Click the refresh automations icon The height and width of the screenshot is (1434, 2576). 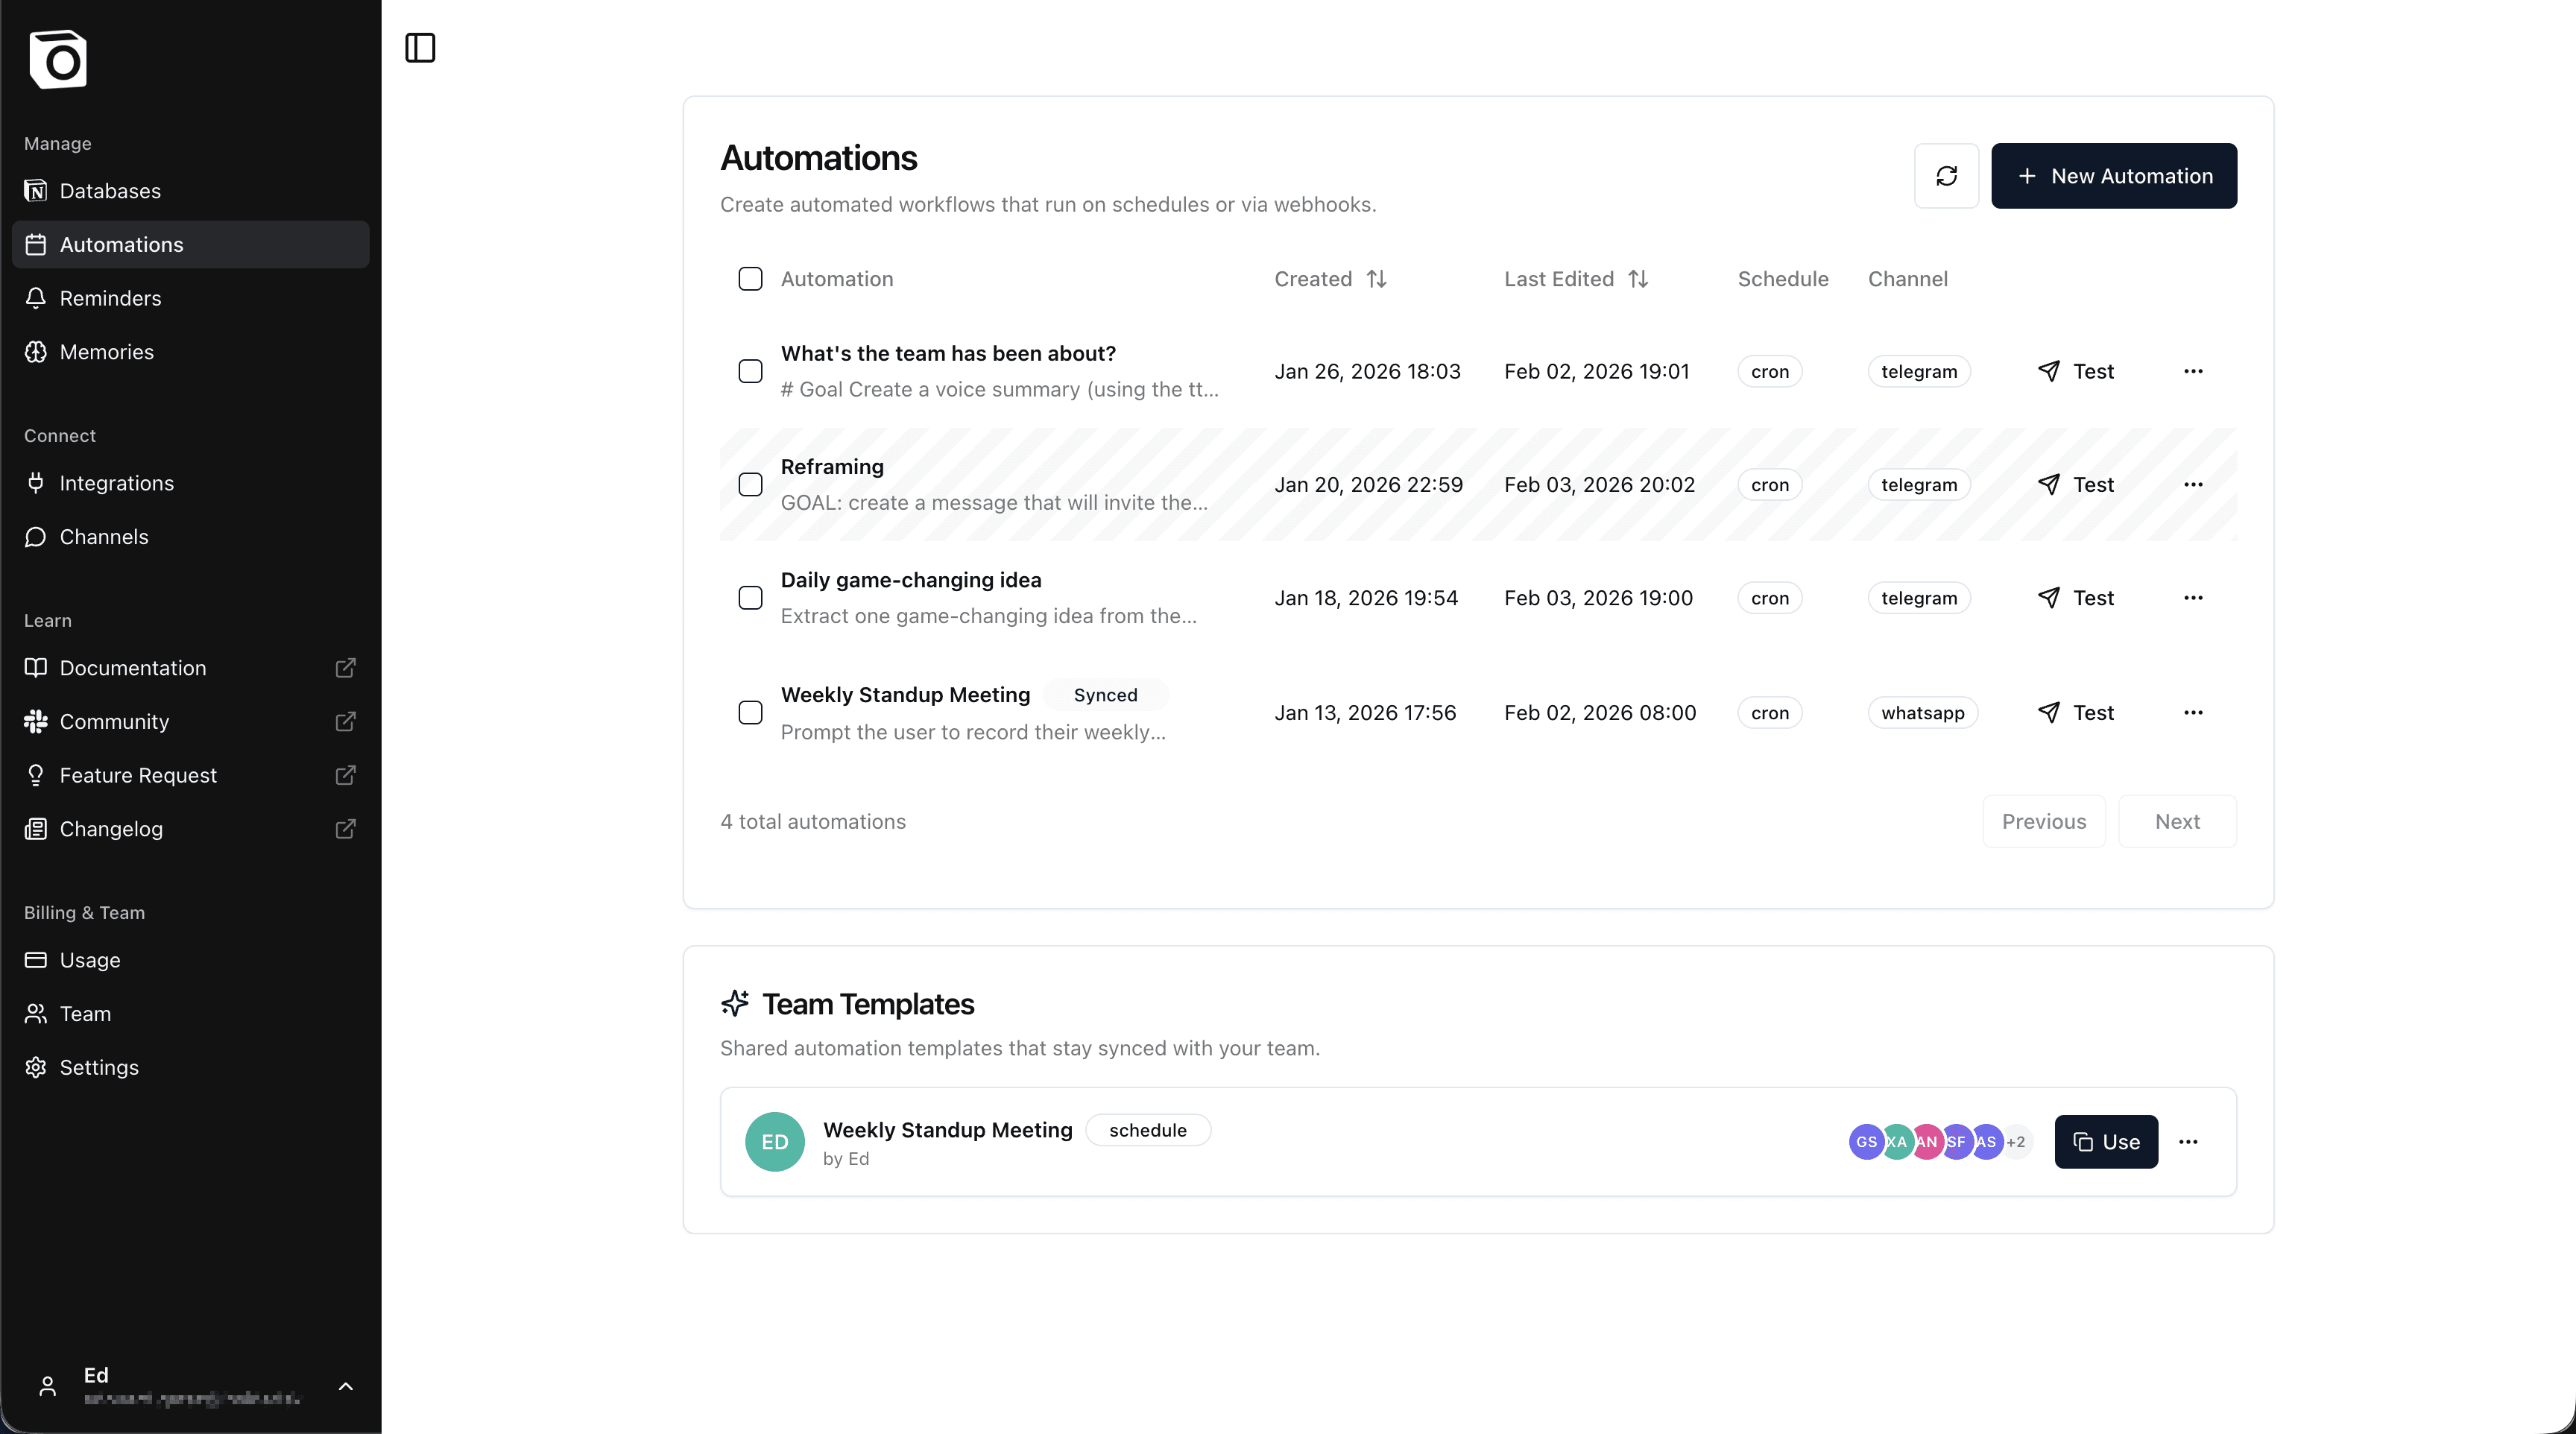click(x=1946, y=176)
